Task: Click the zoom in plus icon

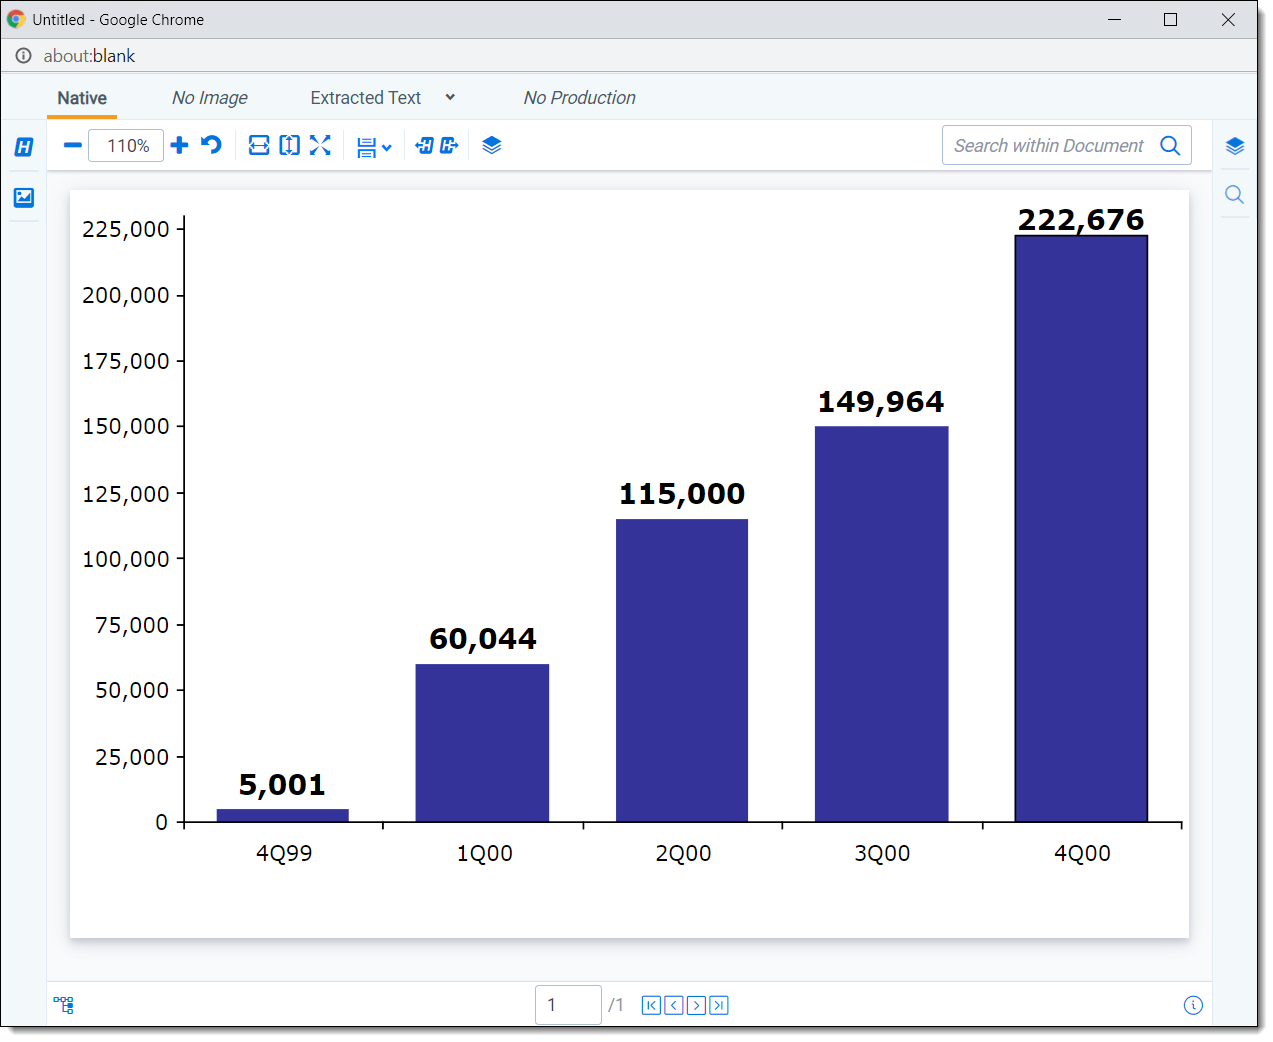Action: [180, 146]
